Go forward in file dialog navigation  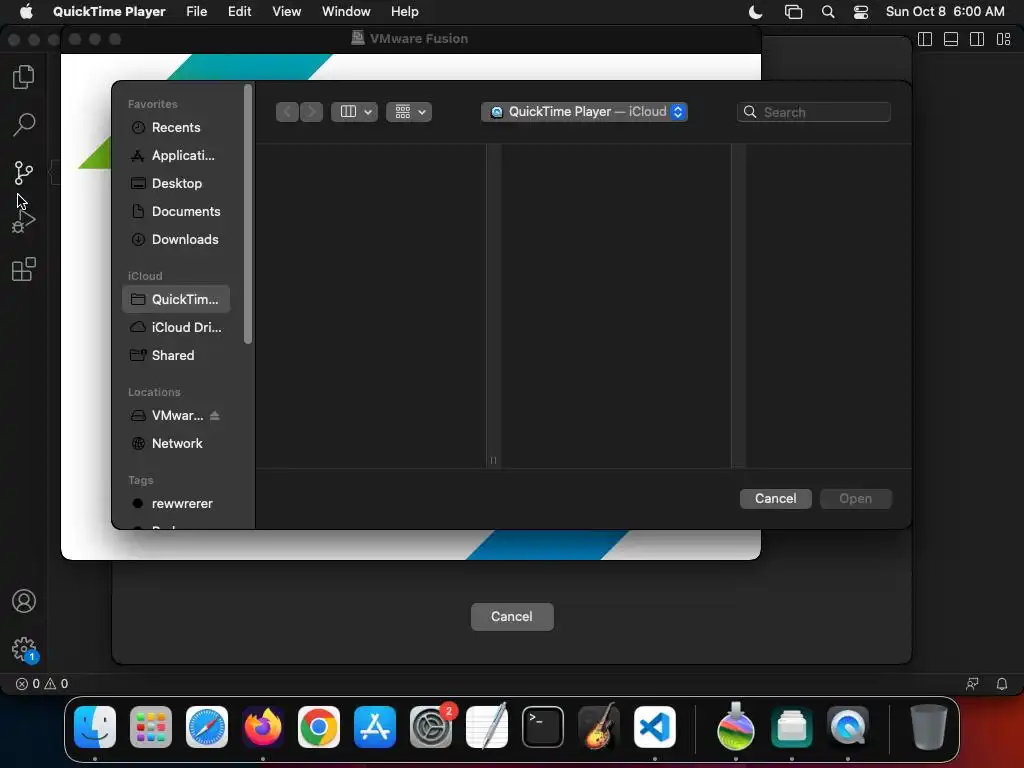(312, 112)
